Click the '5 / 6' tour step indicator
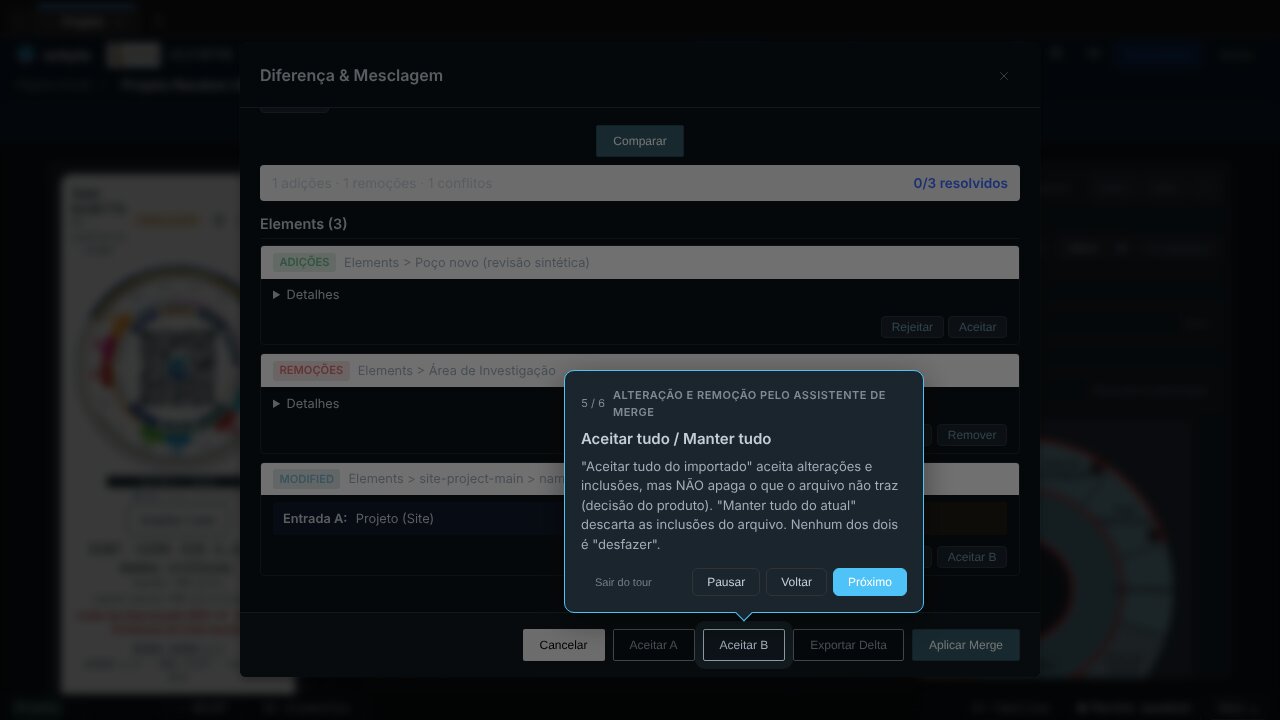The height and width of the screenshot is (720, 1280). (593, 403)
